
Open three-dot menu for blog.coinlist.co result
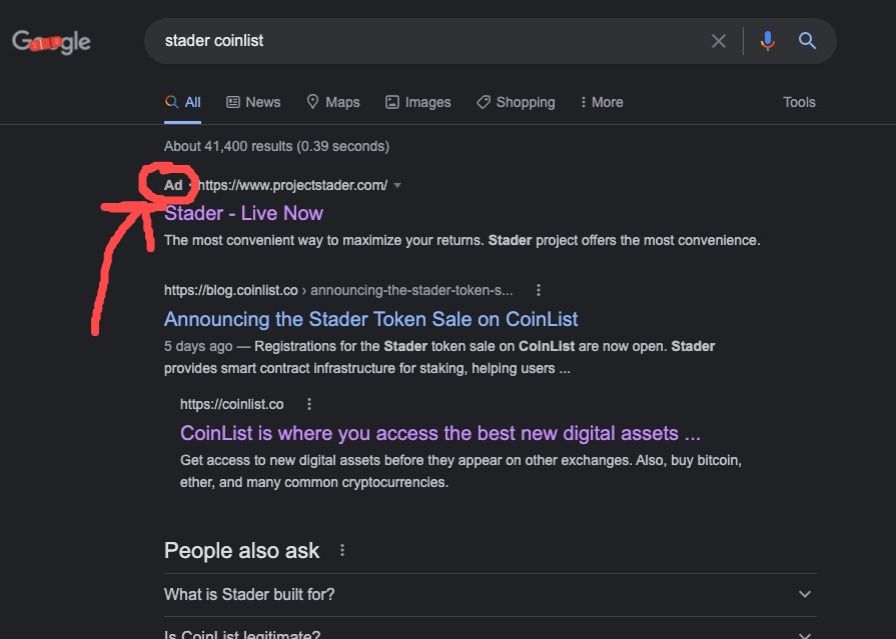(538, 290)
